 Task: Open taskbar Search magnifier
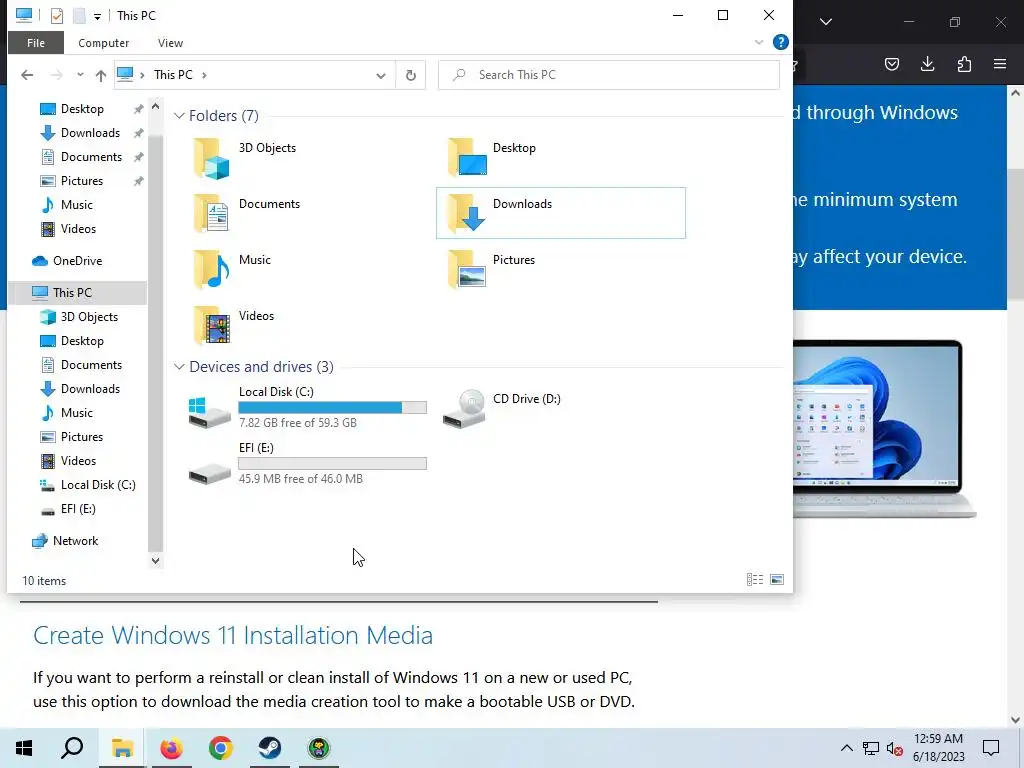72,748
